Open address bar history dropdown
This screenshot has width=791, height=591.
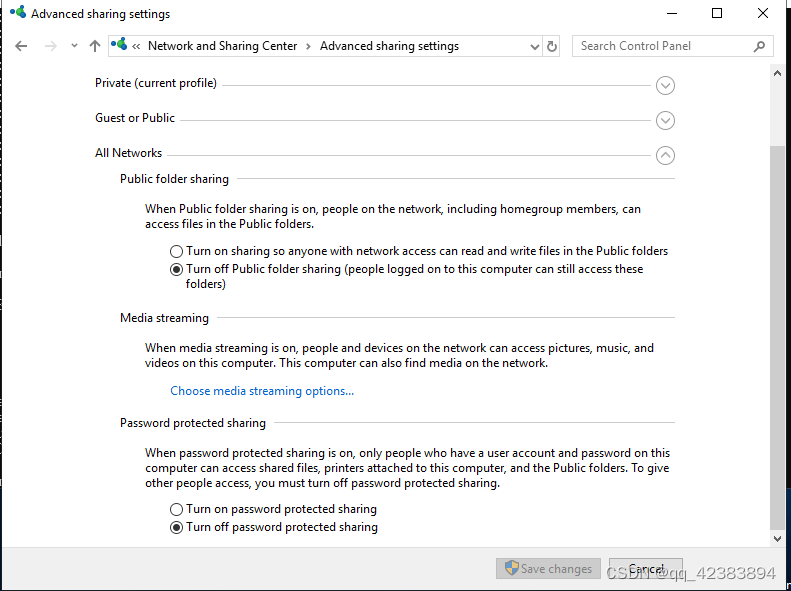pos(535,47)
